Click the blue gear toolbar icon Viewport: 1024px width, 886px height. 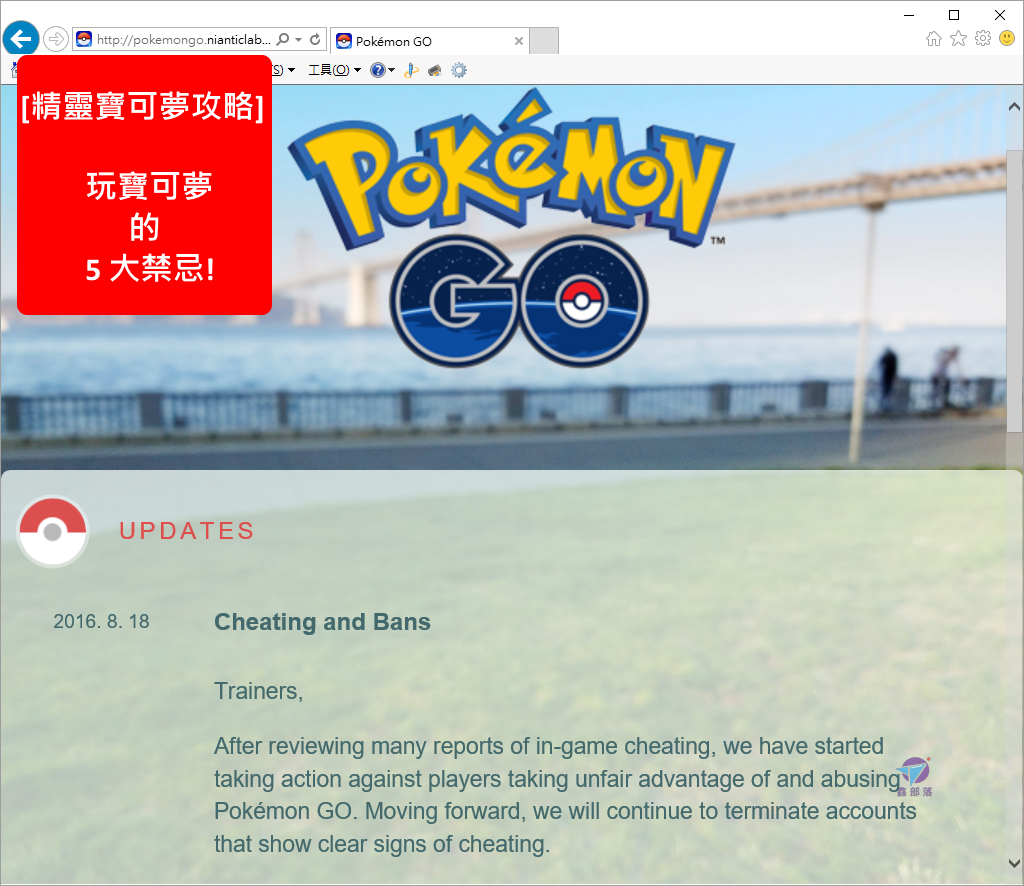459,70
